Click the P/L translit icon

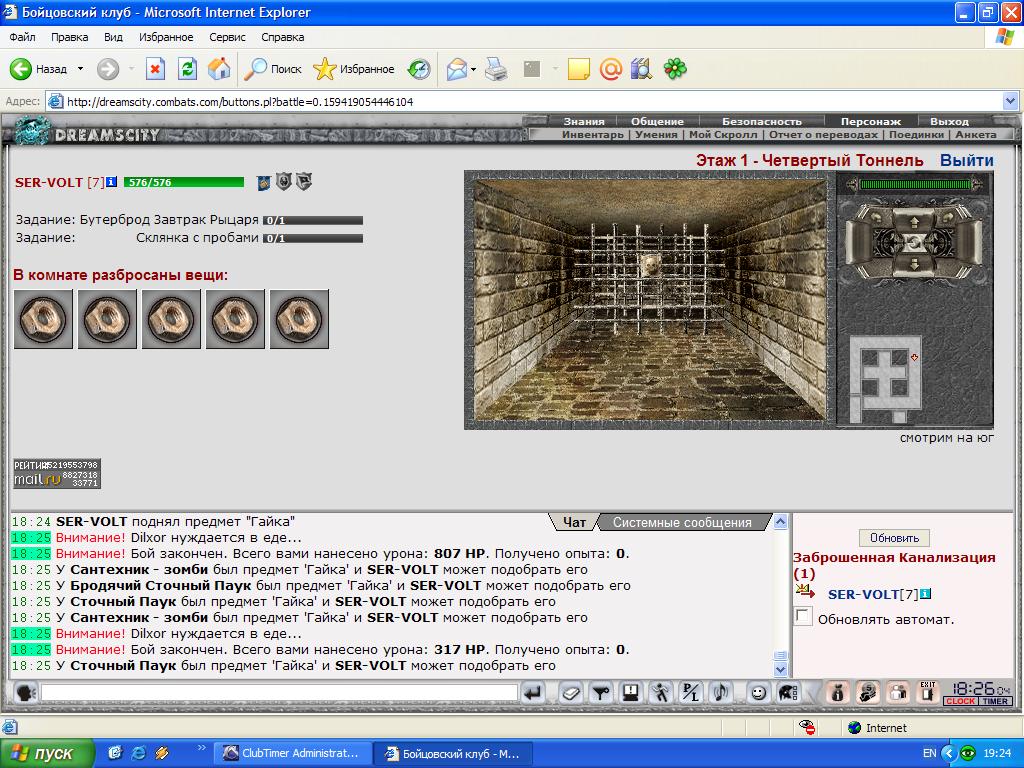[691, 692]
